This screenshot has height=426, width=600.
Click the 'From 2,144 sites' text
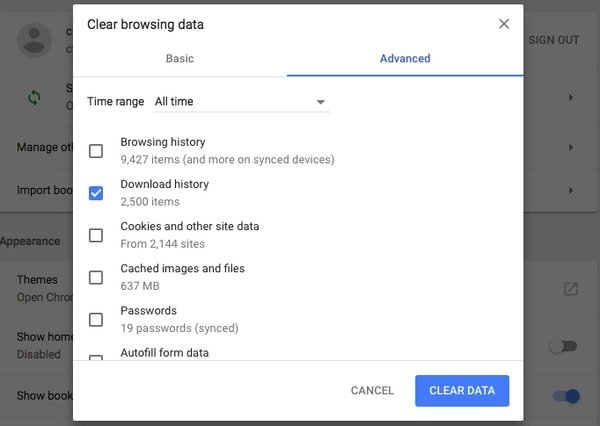click(162, 244)
